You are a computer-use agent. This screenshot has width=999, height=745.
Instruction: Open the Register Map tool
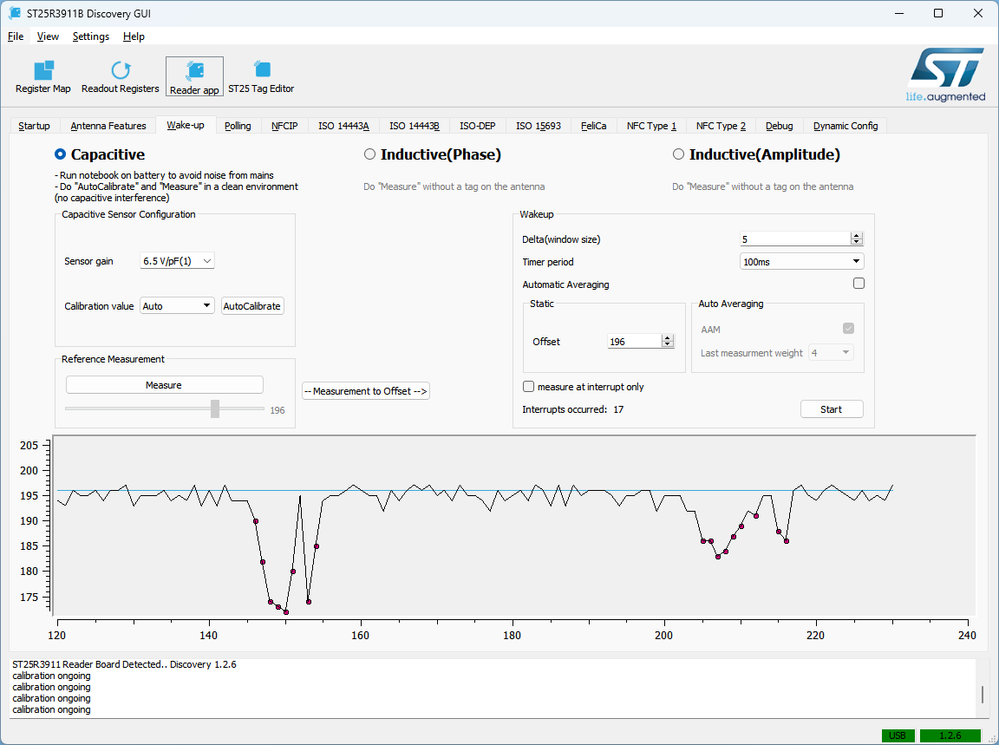pyautogui.click(x=43, y=76)
